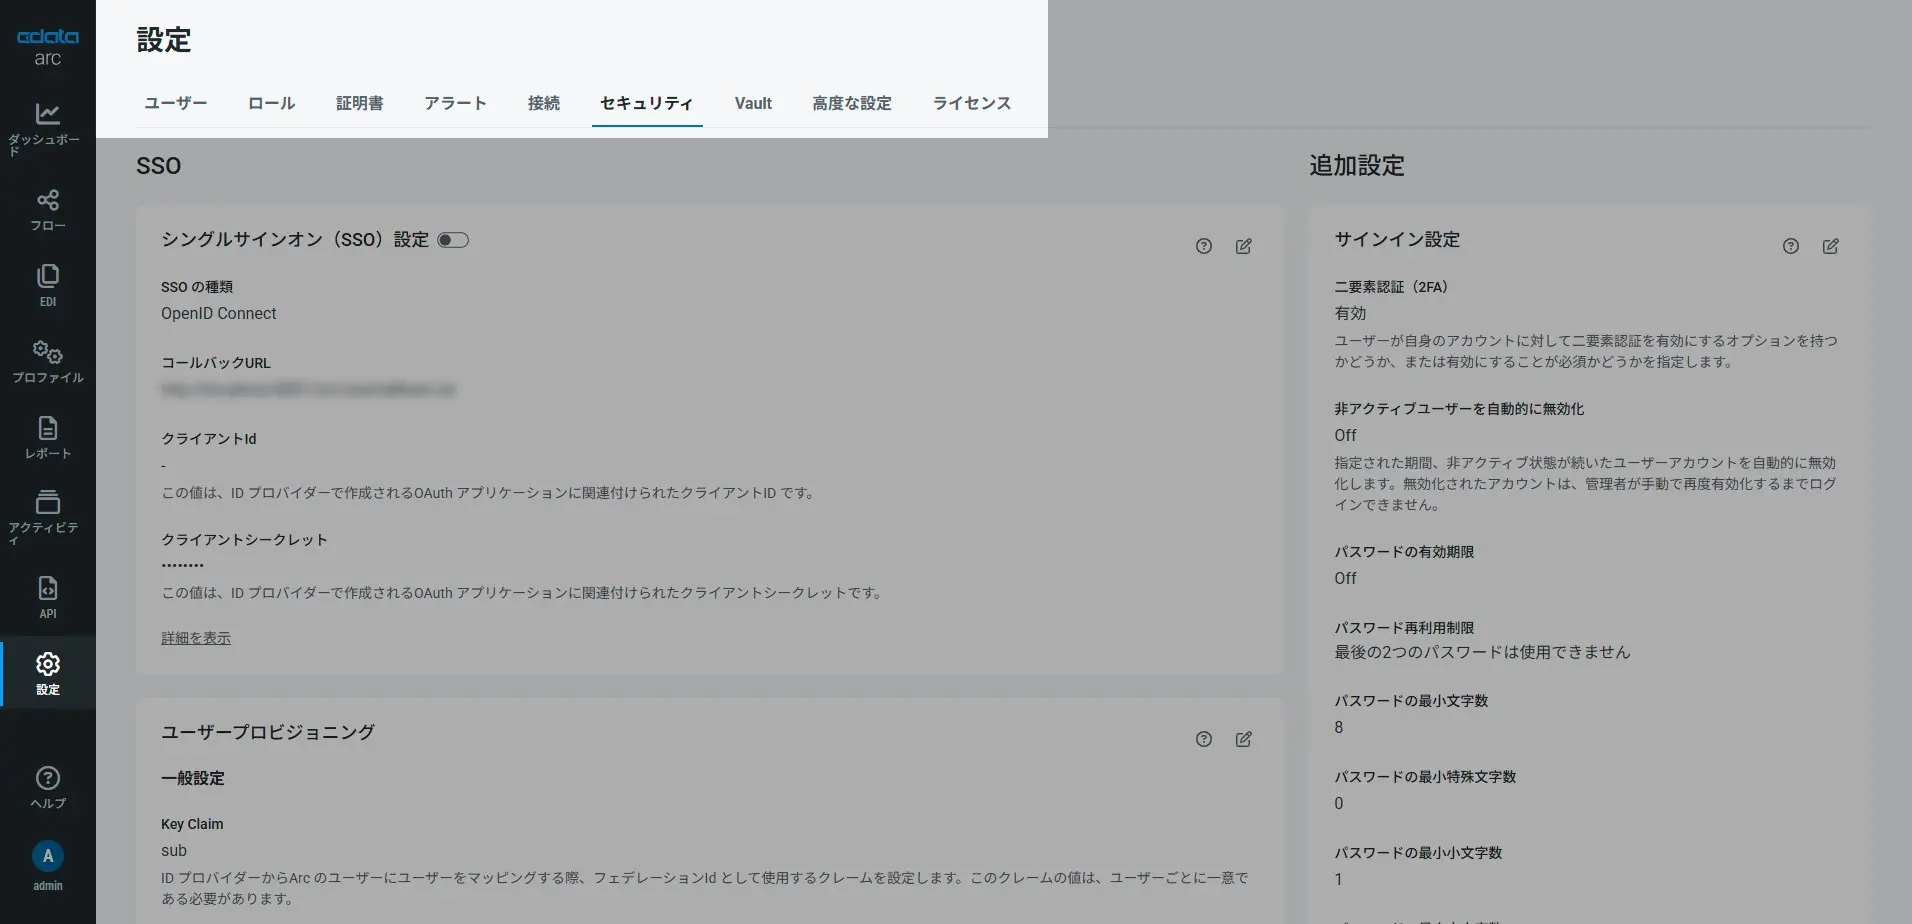Switch to the ユーザー tab
The width and height of the screenshot is (1912, 924).
click(x=175, y=103)
